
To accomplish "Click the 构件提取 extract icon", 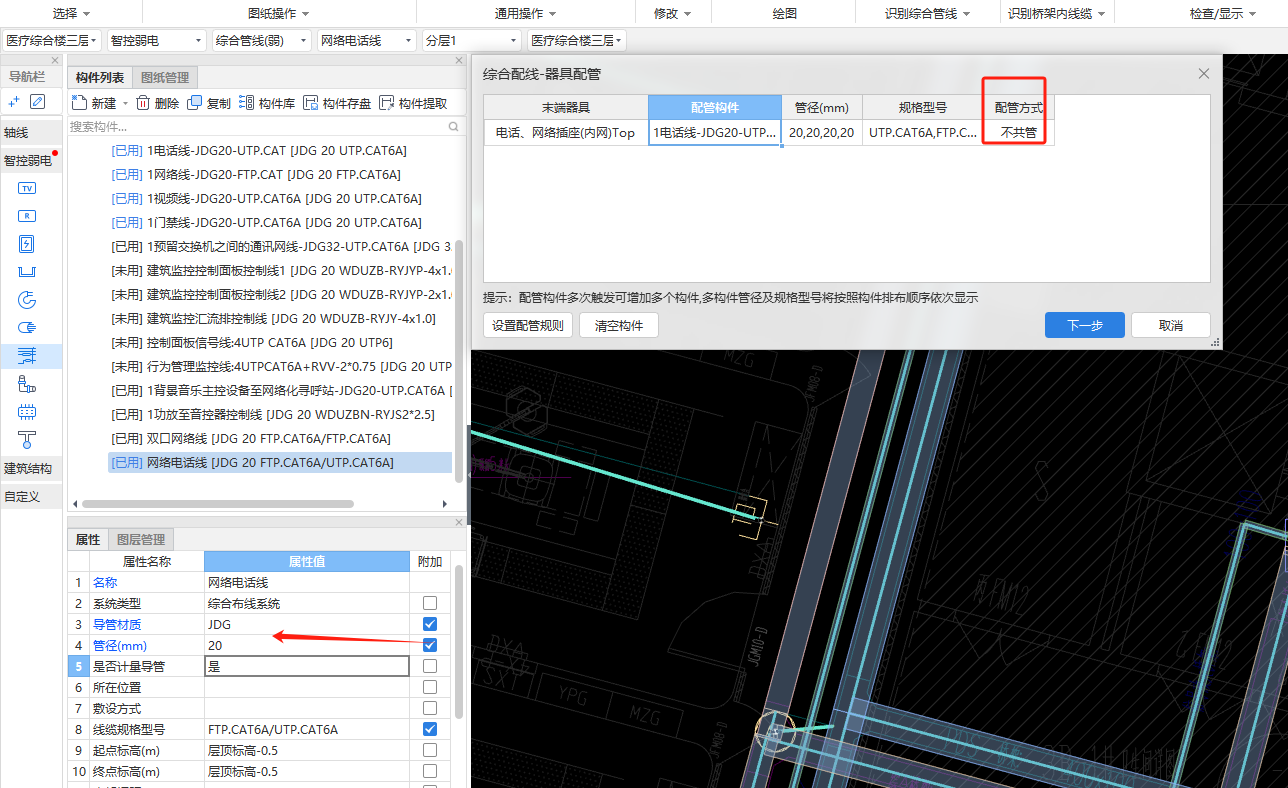I will [386, 103].
